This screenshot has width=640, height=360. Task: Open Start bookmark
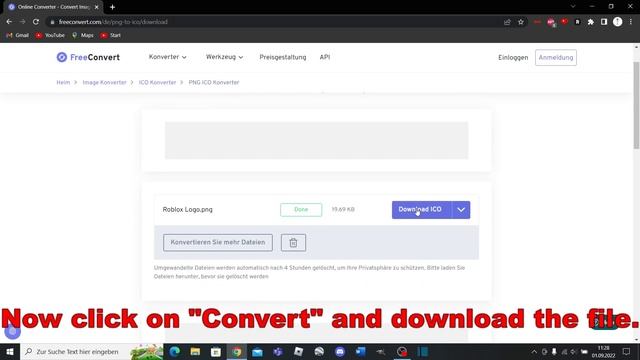[x=111, y=36]
